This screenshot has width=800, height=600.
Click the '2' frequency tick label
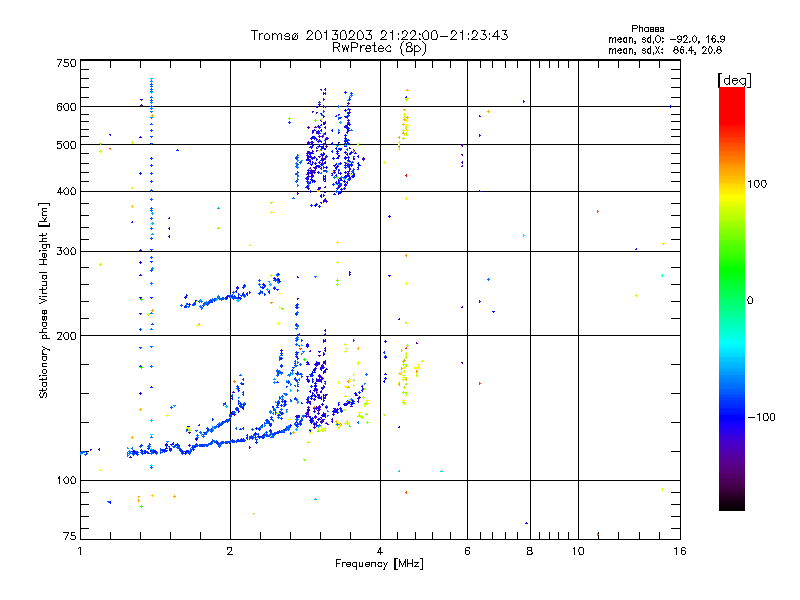pos(230,551)
